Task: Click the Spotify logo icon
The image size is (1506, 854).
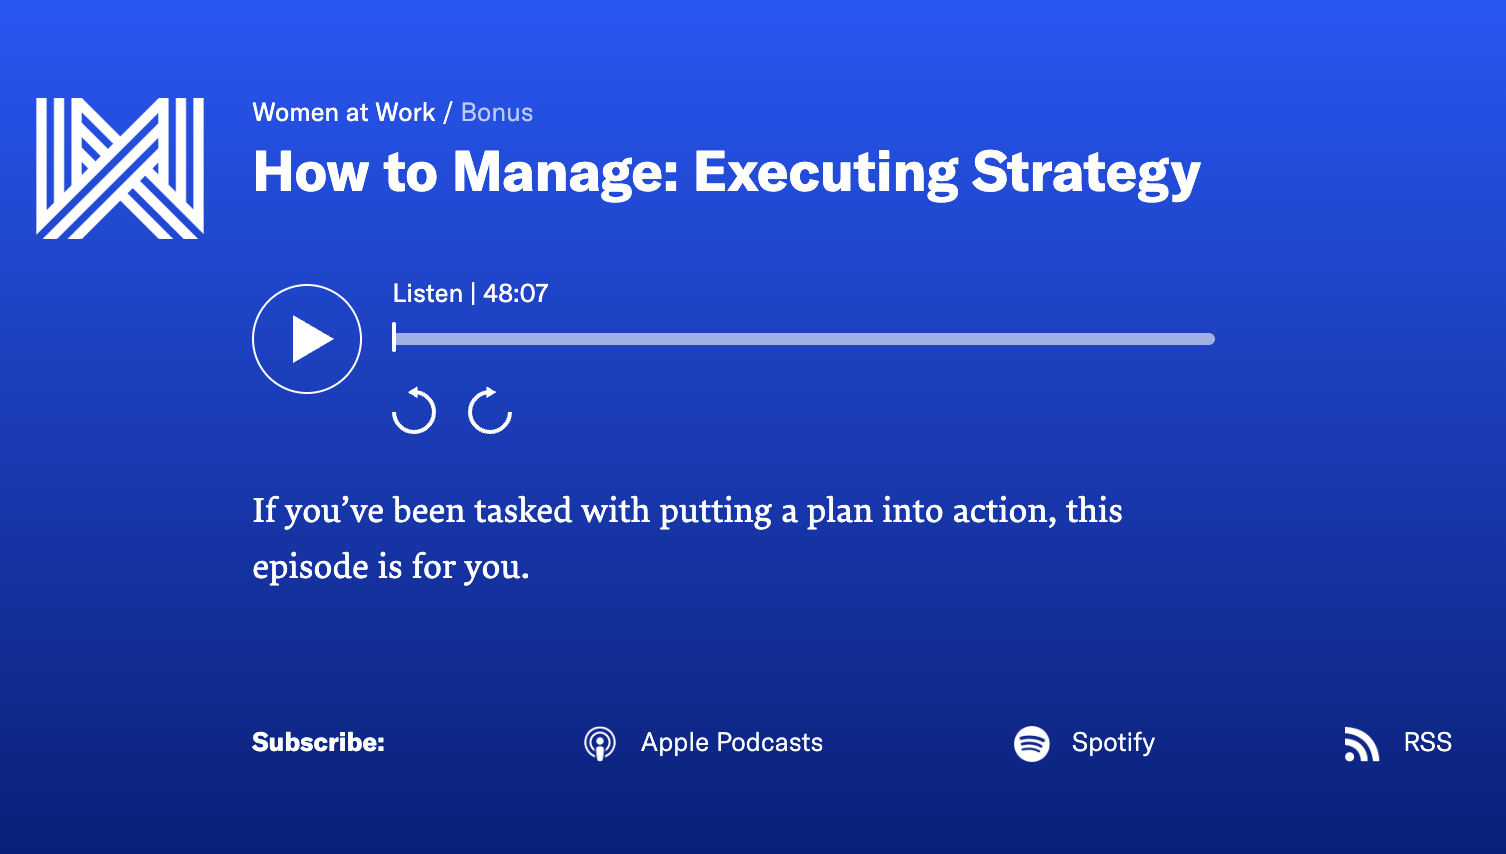Action: coord(1032,744)
